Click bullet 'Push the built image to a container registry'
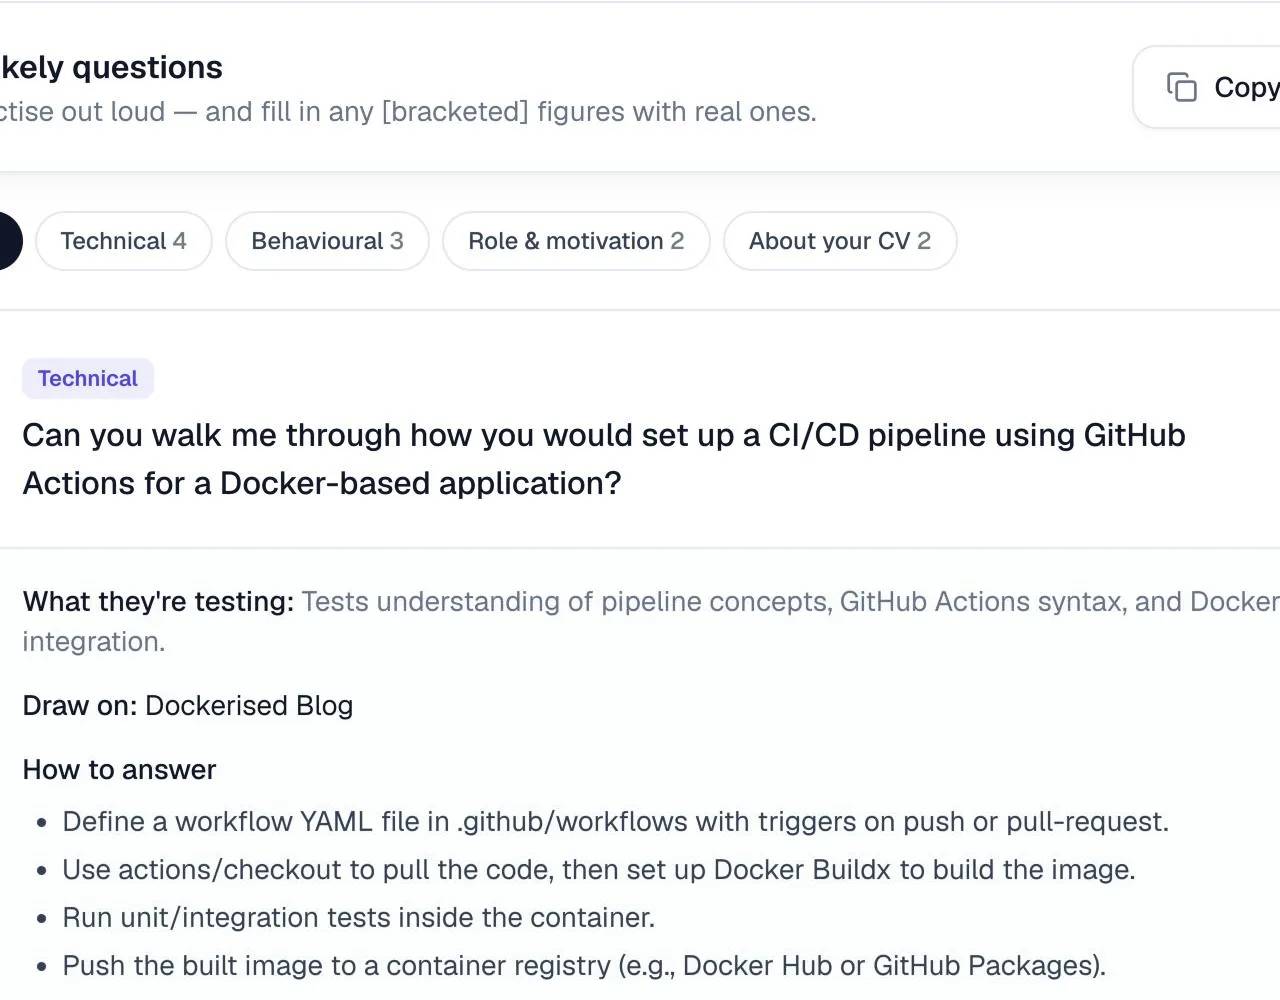 [584, 965]
